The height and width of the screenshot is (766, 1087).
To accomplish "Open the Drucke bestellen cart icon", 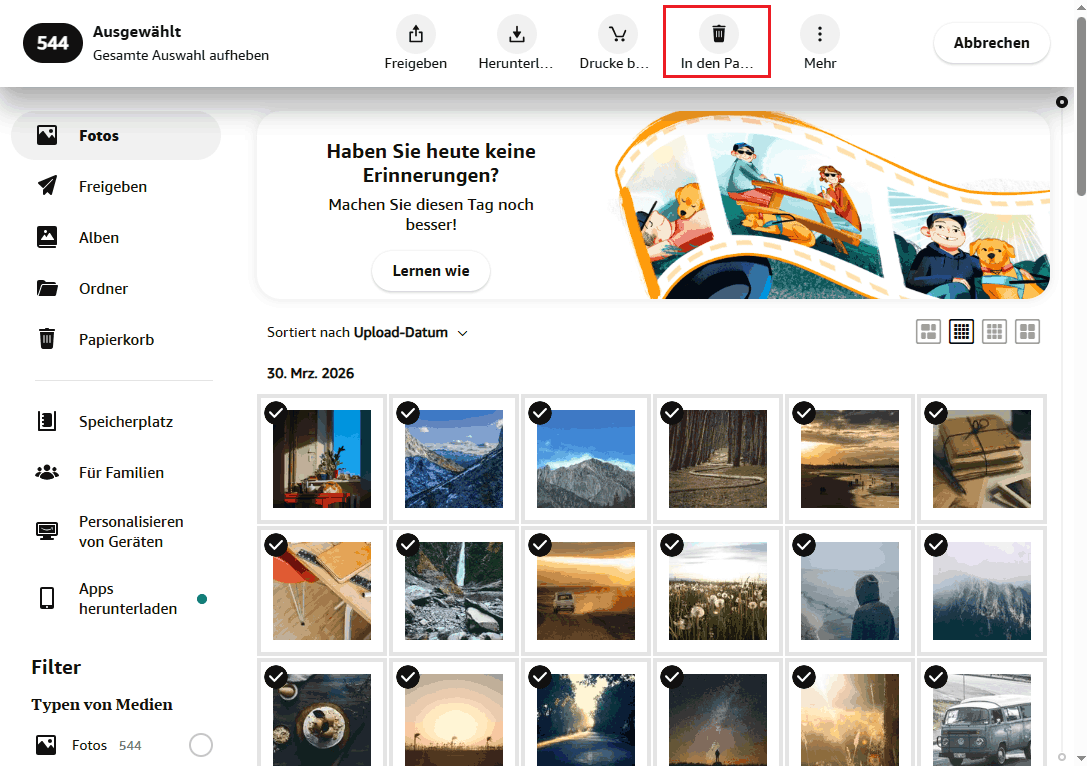I will 617,35.
